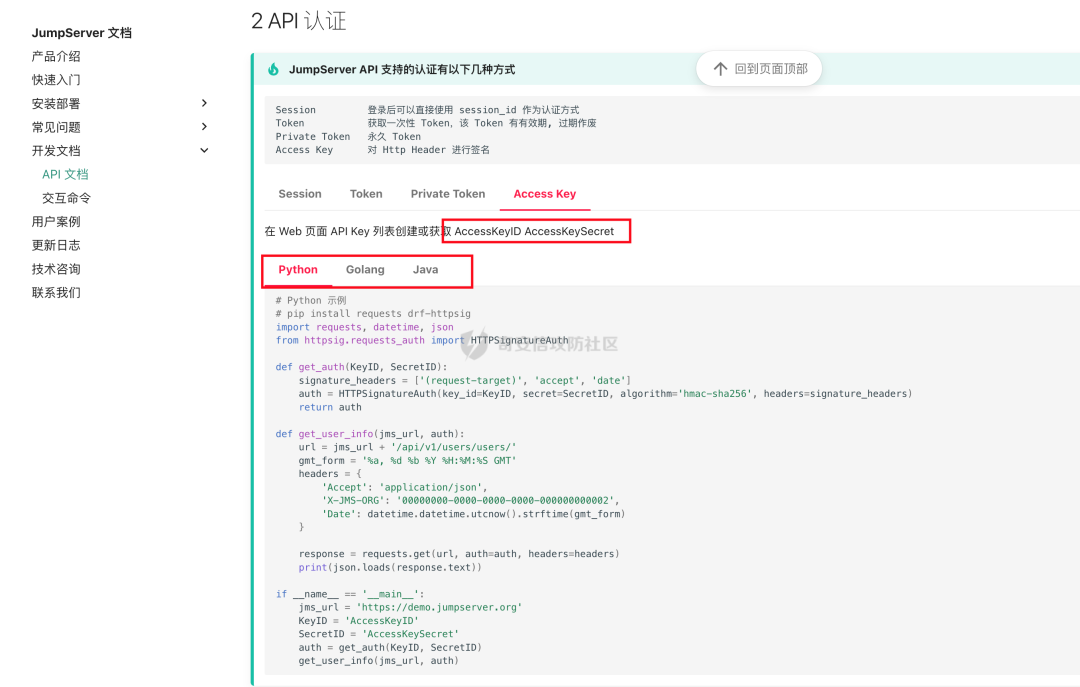Click '/api/v1/users/users/' URL line in code
This screenshot has height=687, width=1080.
click(x=407, y=447)
